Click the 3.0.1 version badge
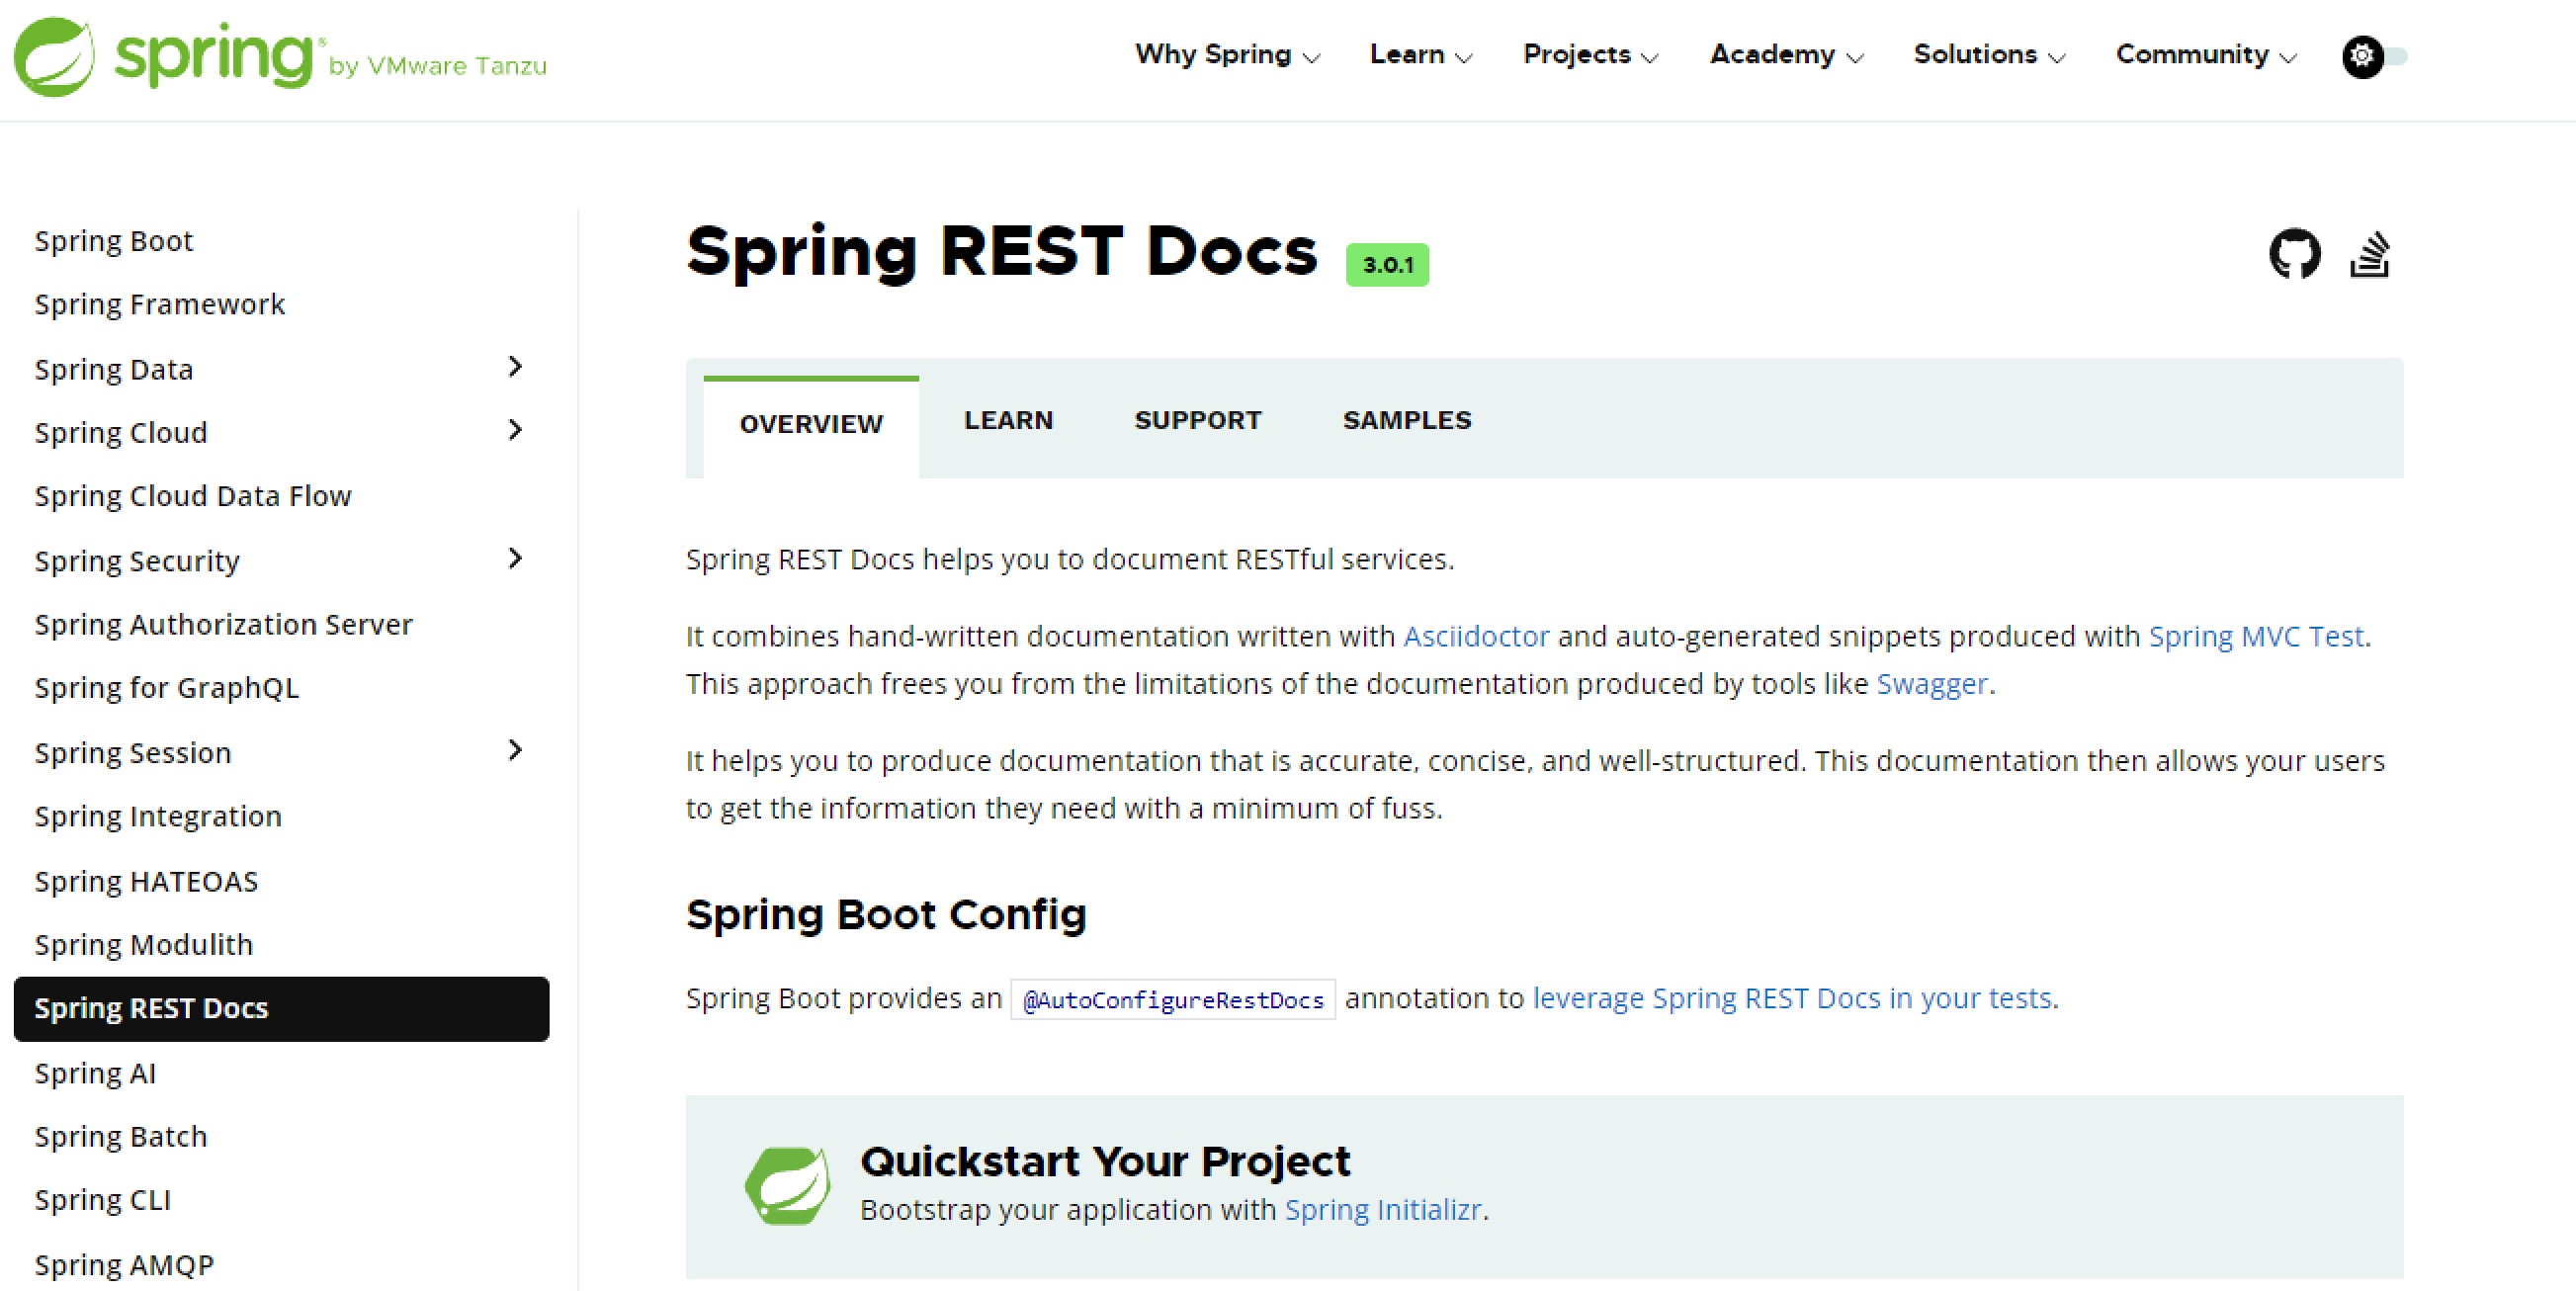The width and height of the screenshot is (2576, 1291). 1386,264
